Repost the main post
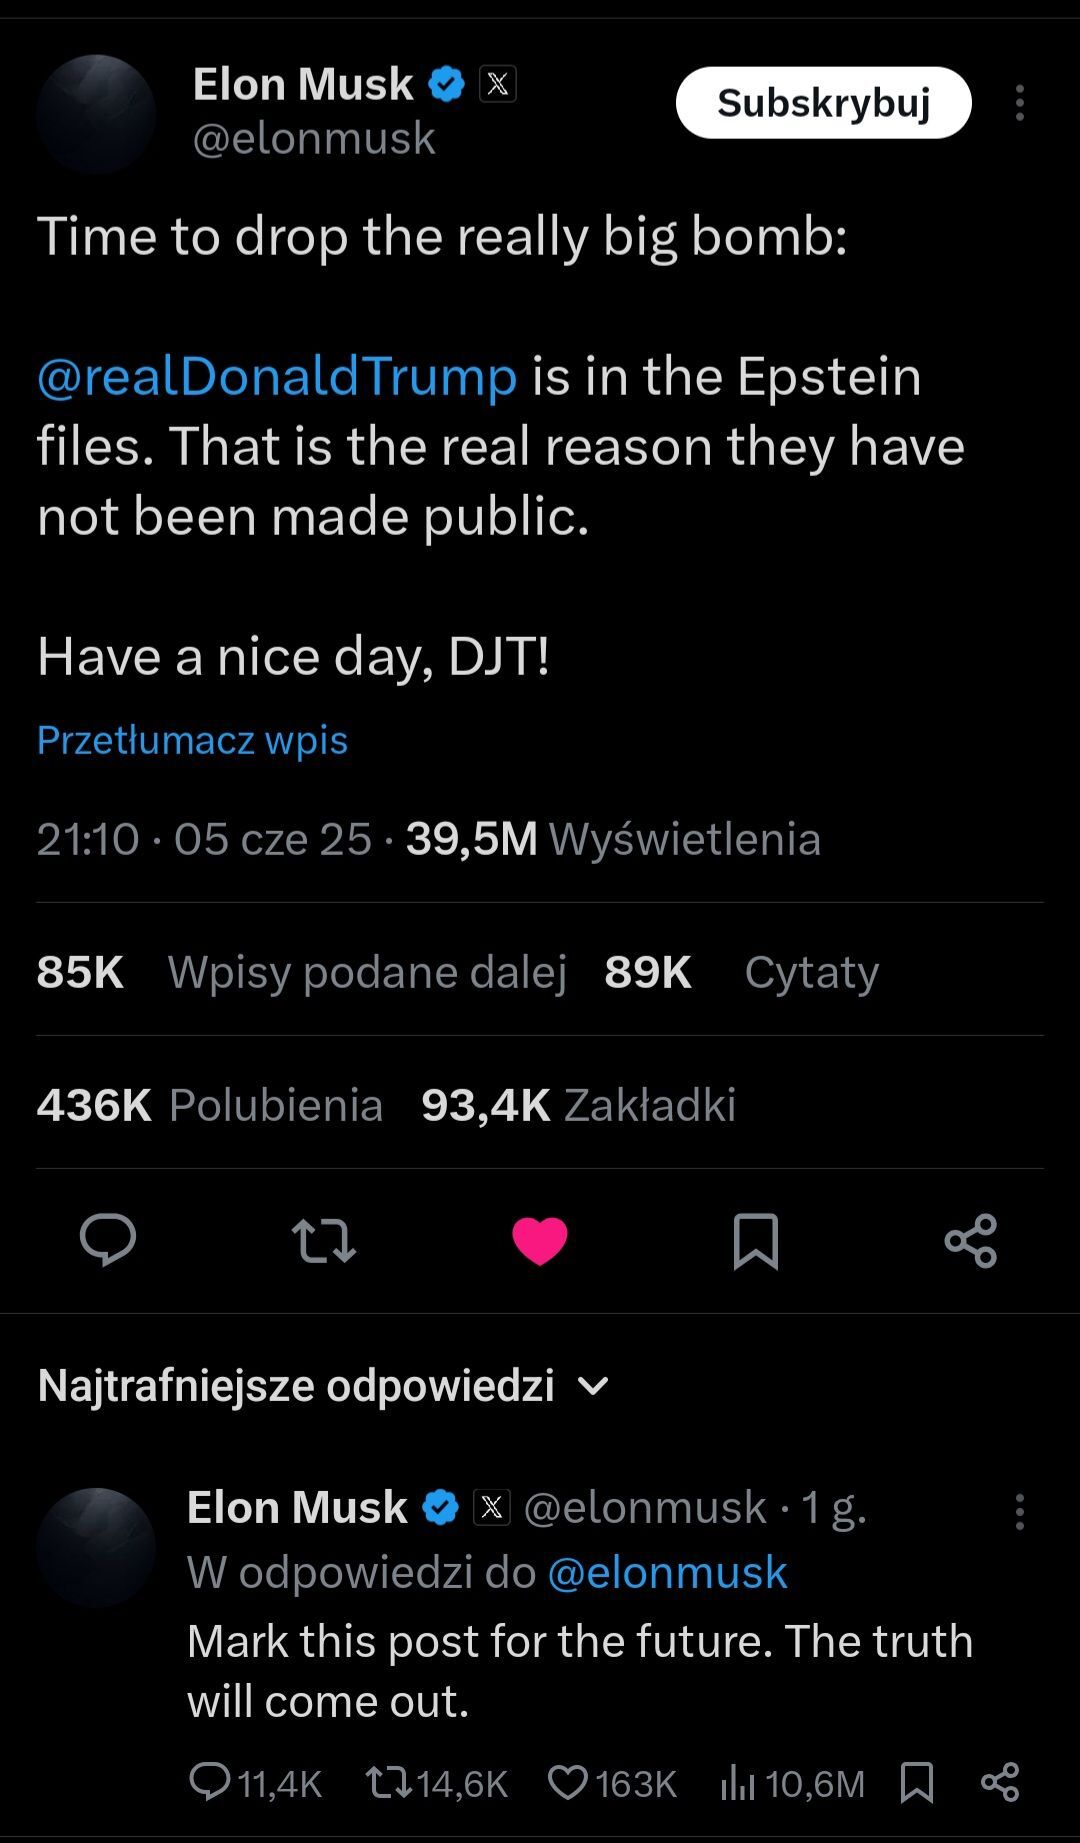The width and height of the screenshot is (1080, 1843). 323,1240
